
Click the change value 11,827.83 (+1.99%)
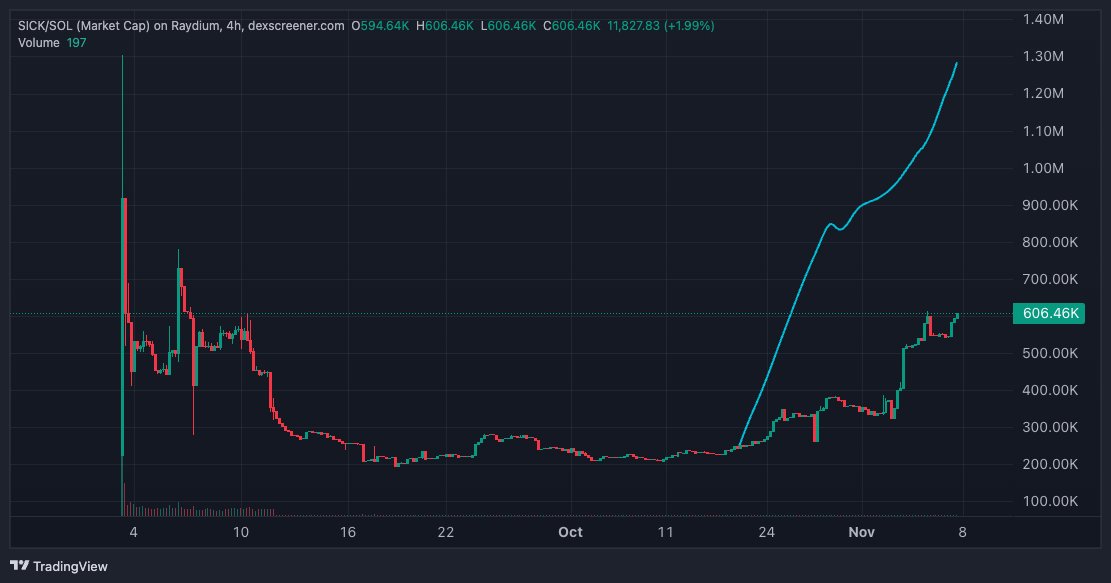[x=660, y=26]
